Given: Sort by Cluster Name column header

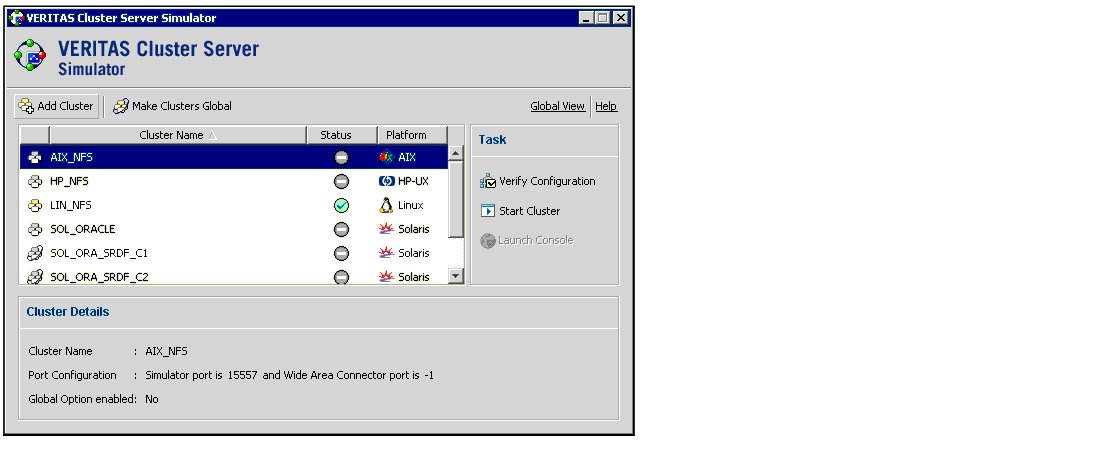Looking at the screenshot, I should click(177, 135).
